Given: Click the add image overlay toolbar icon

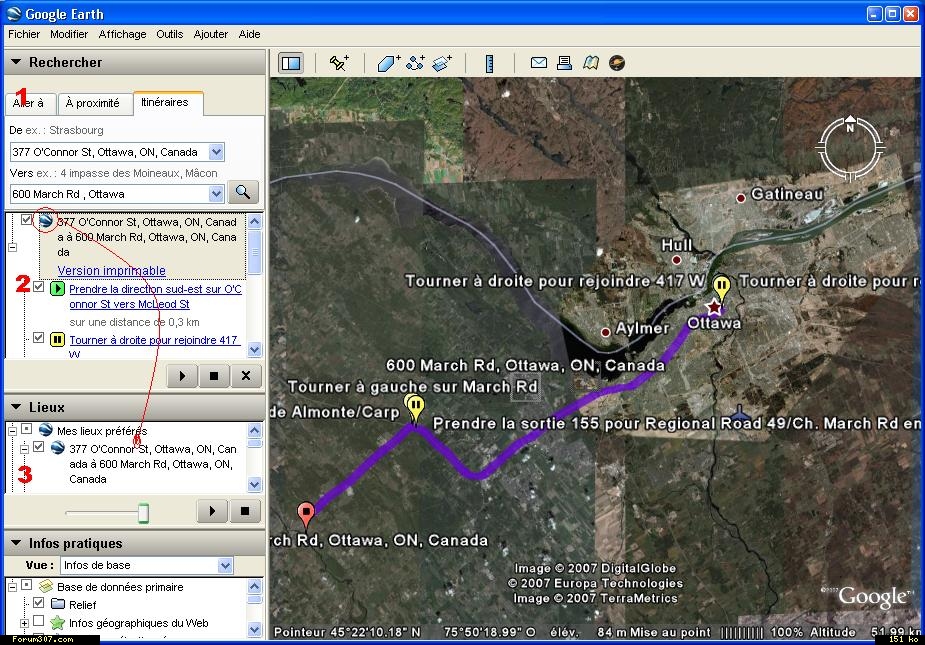Looking at the screenshot, I should 441,63.
